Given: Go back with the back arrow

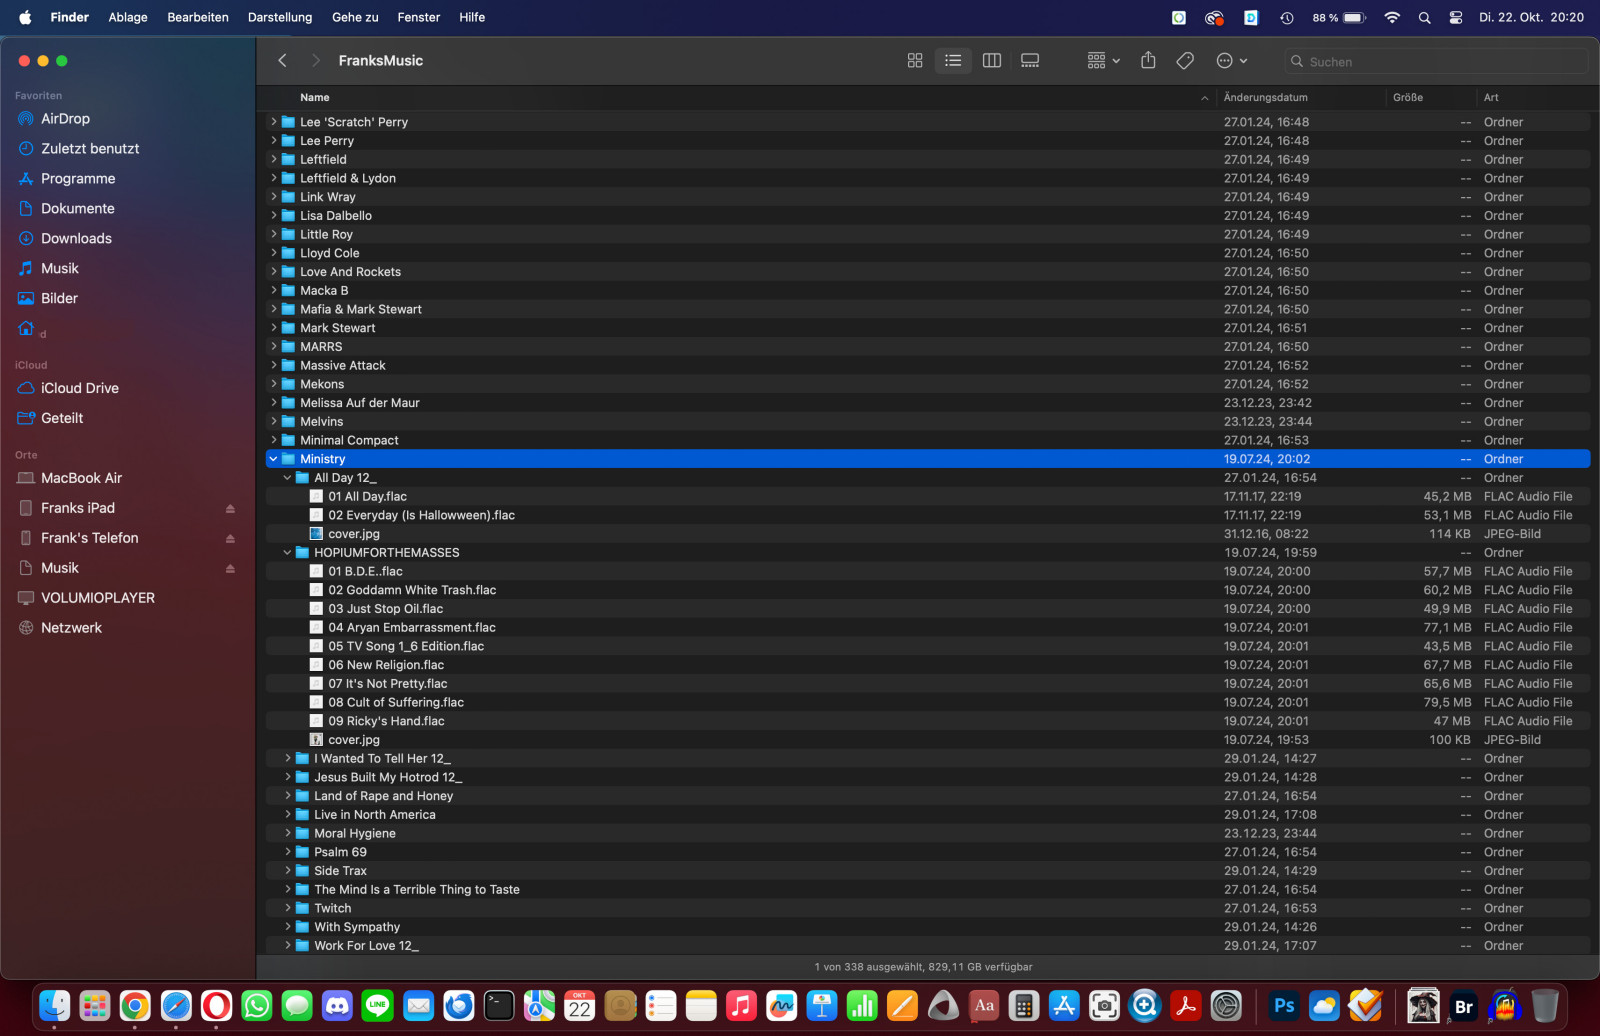Looking at the screenshot, I should coord(283,61).
